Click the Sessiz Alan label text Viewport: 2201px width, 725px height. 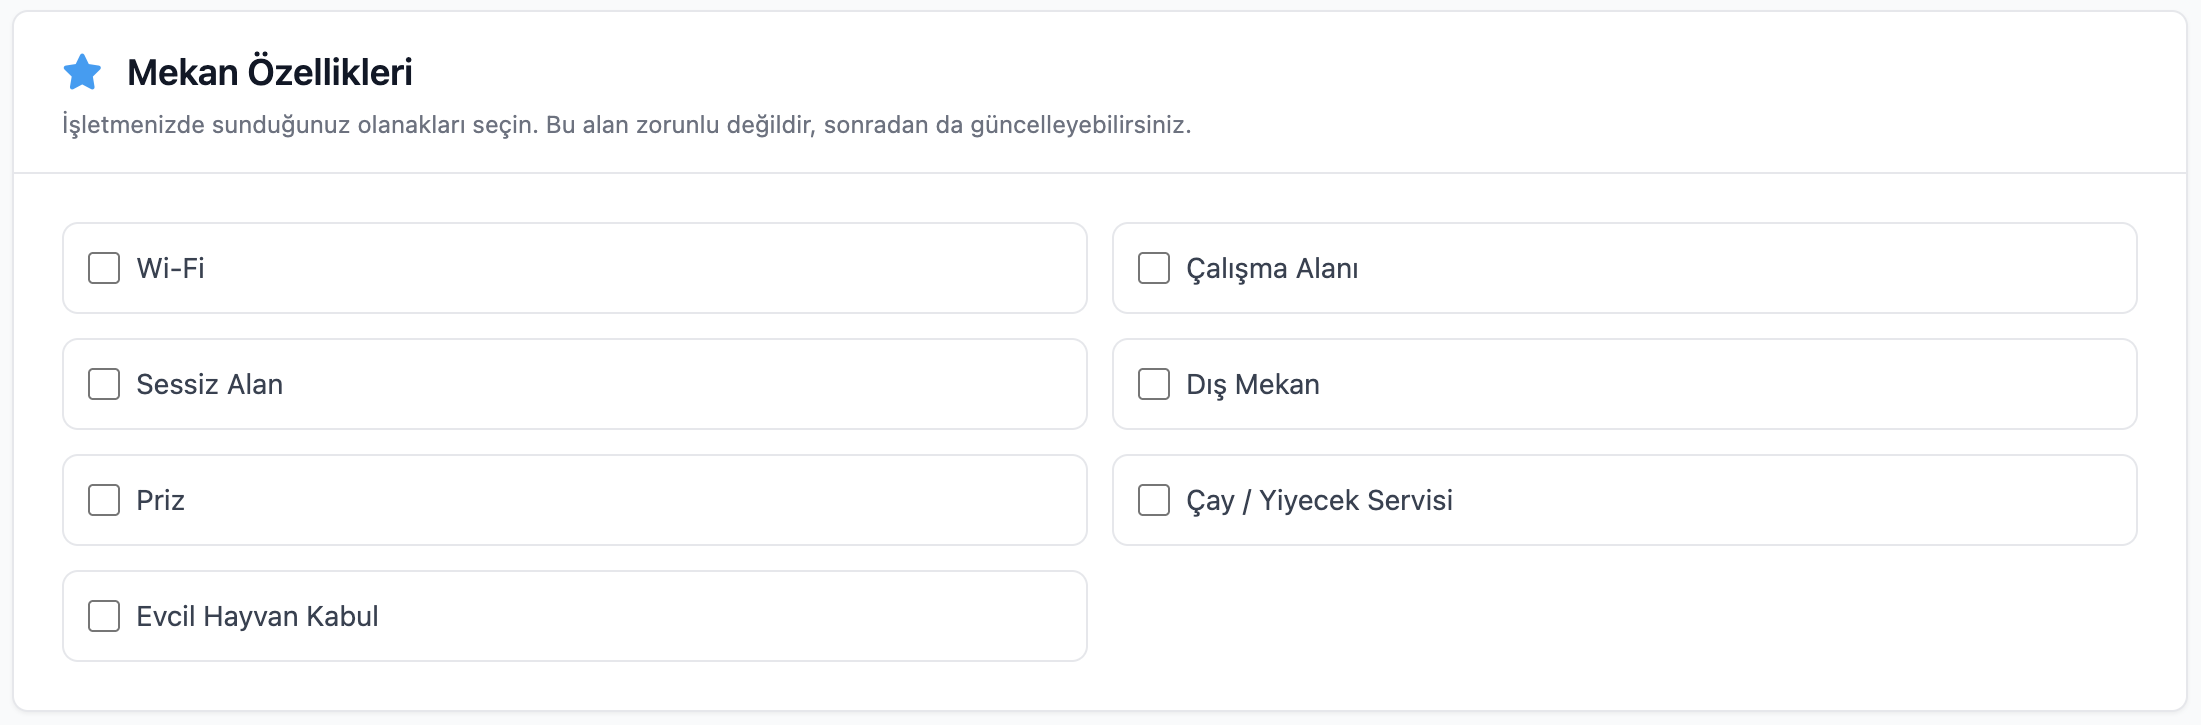pyautogui.click(x=209, y=384)
